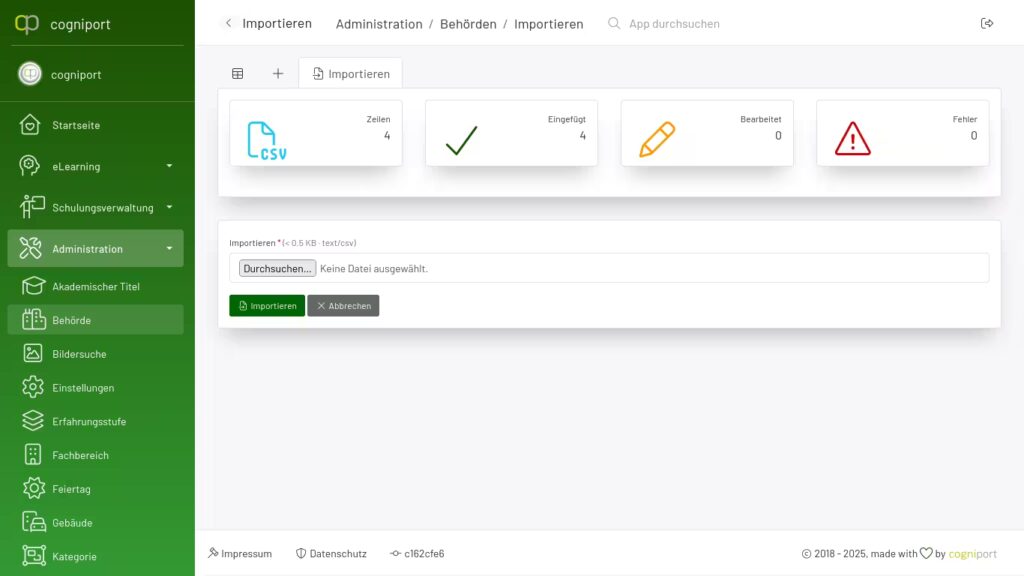The height and width of the screenshot is (576, 1024).
Task: Click the cogniport logo in sidebar header
Action: pyautogui.click(x=28, y=24)
